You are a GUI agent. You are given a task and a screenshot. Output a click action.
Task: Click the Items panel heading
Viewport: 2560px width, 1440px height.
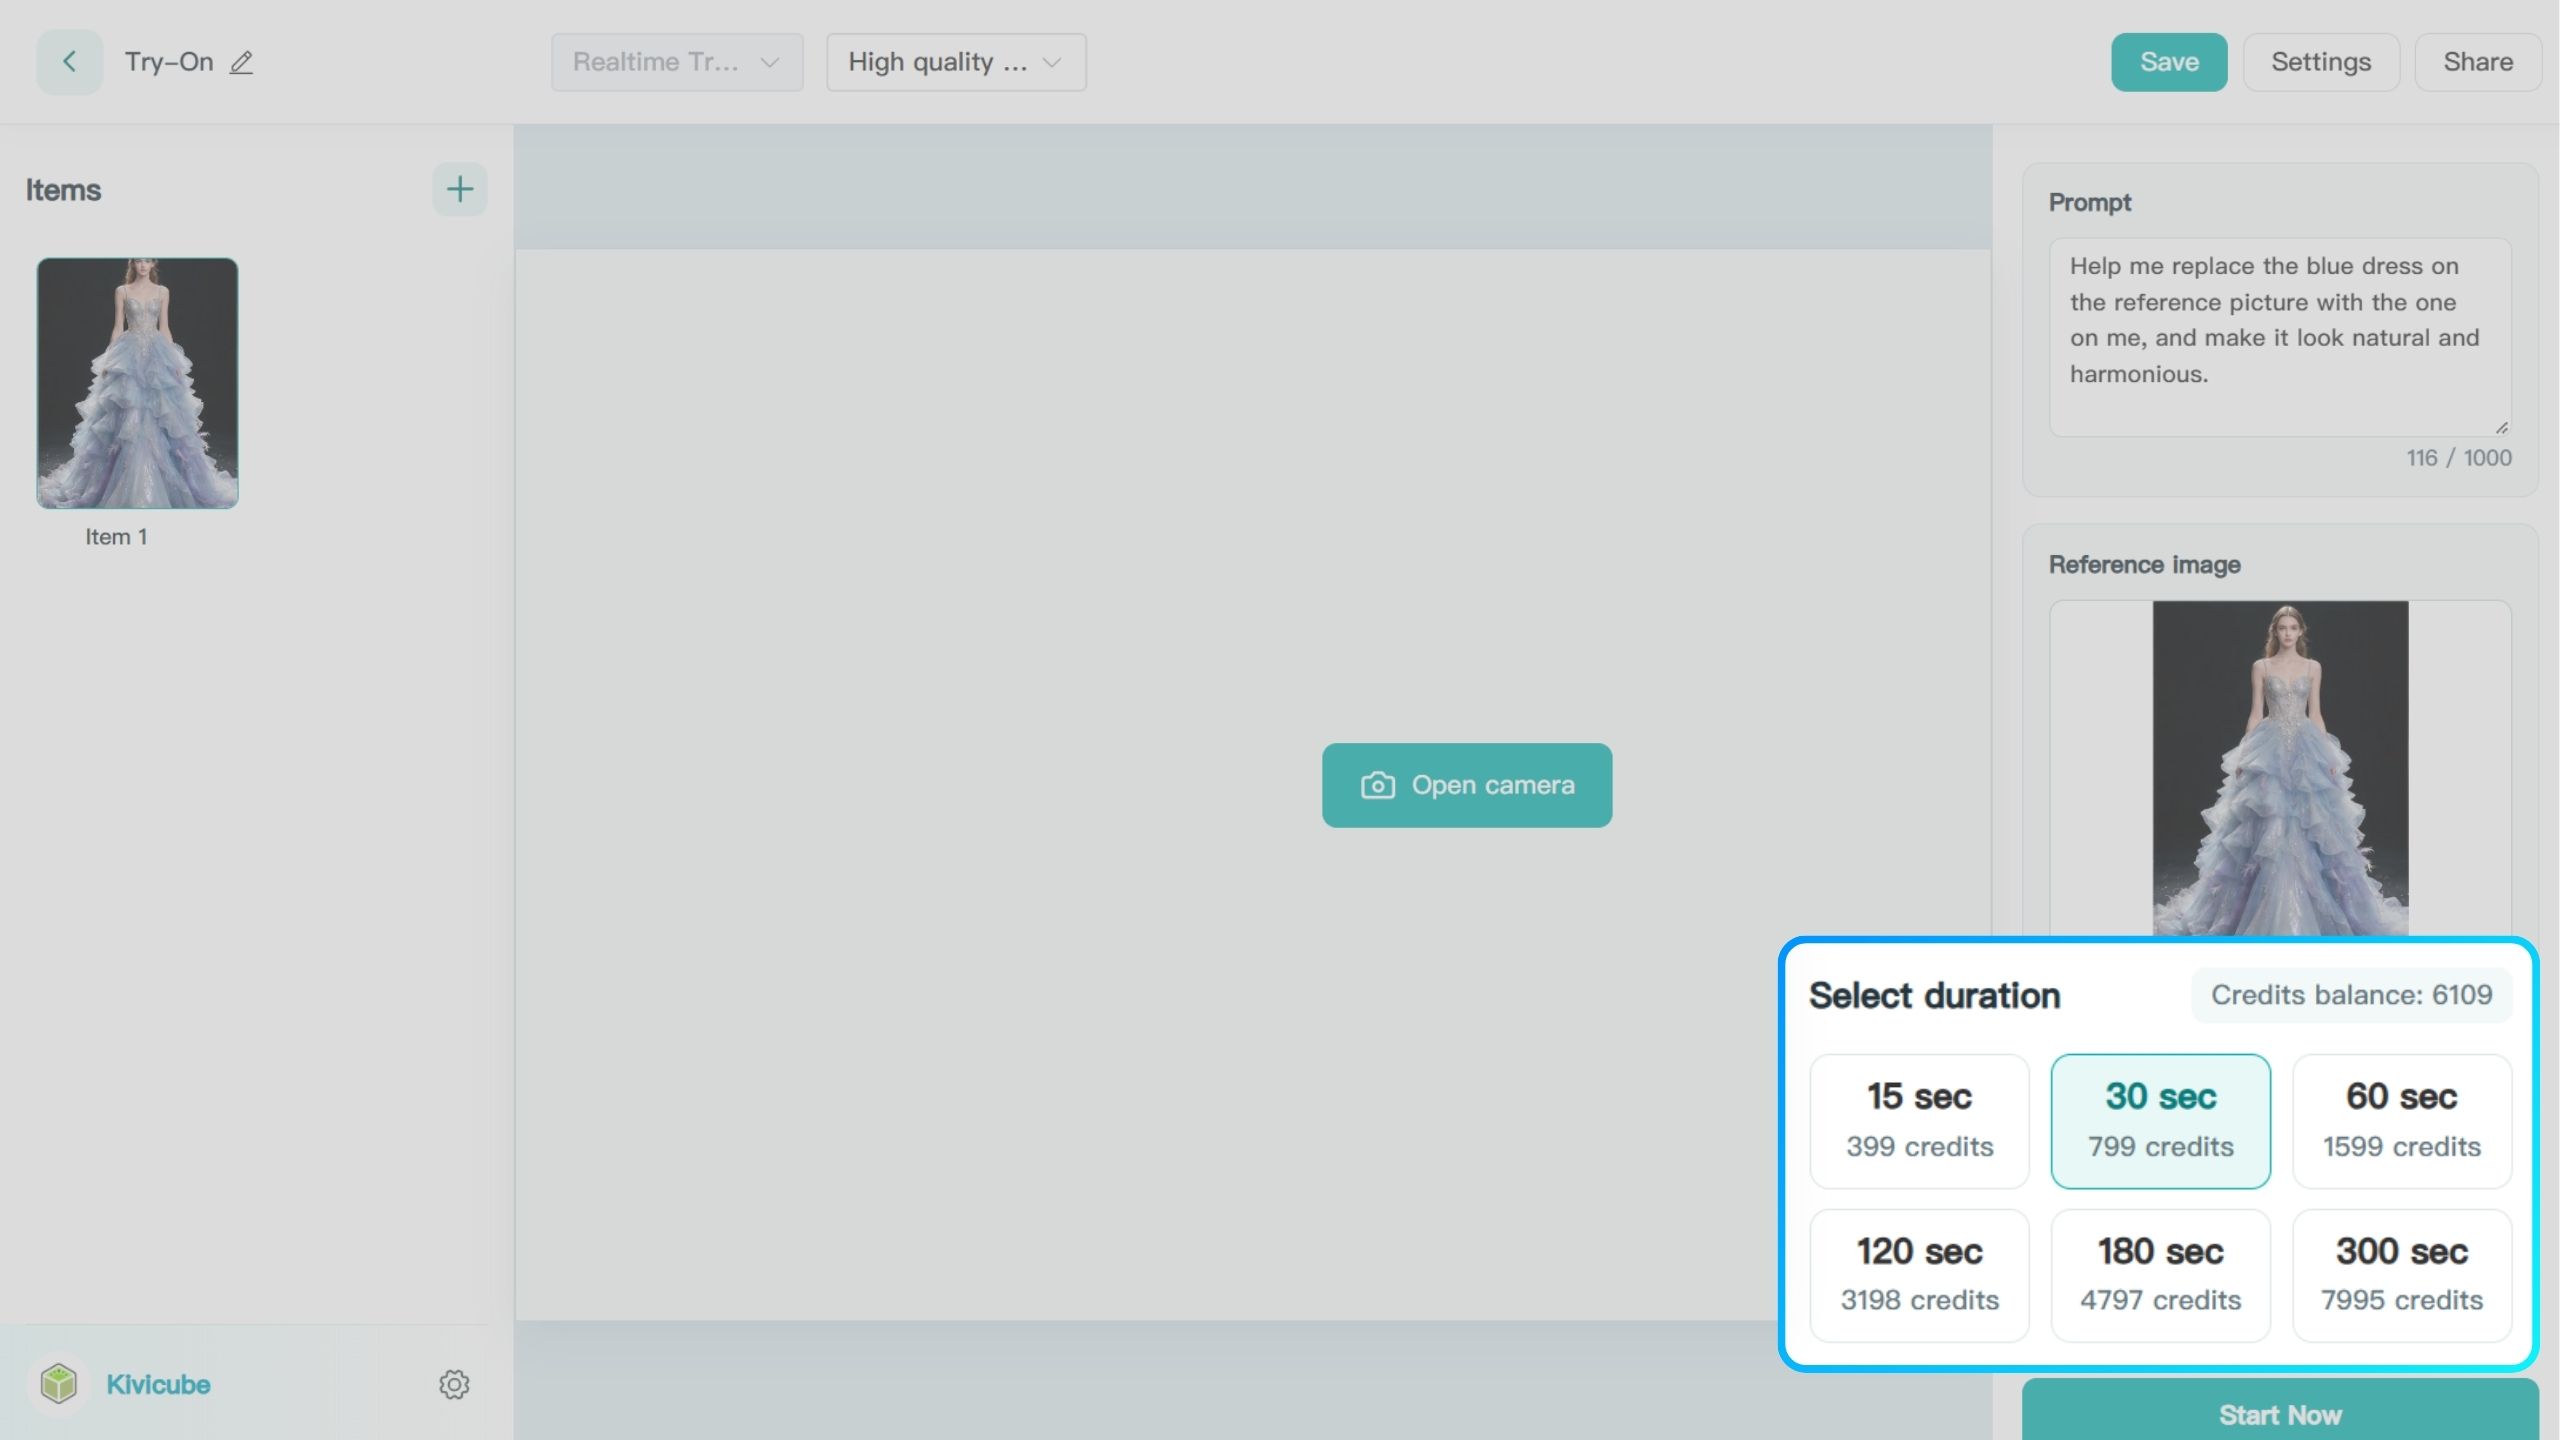coord(63,190)
